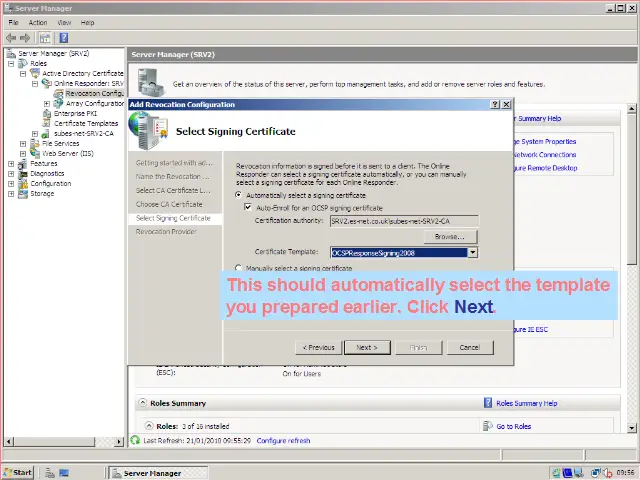640x480 pixels.
Task: Open the View menu
Action: 64,22
